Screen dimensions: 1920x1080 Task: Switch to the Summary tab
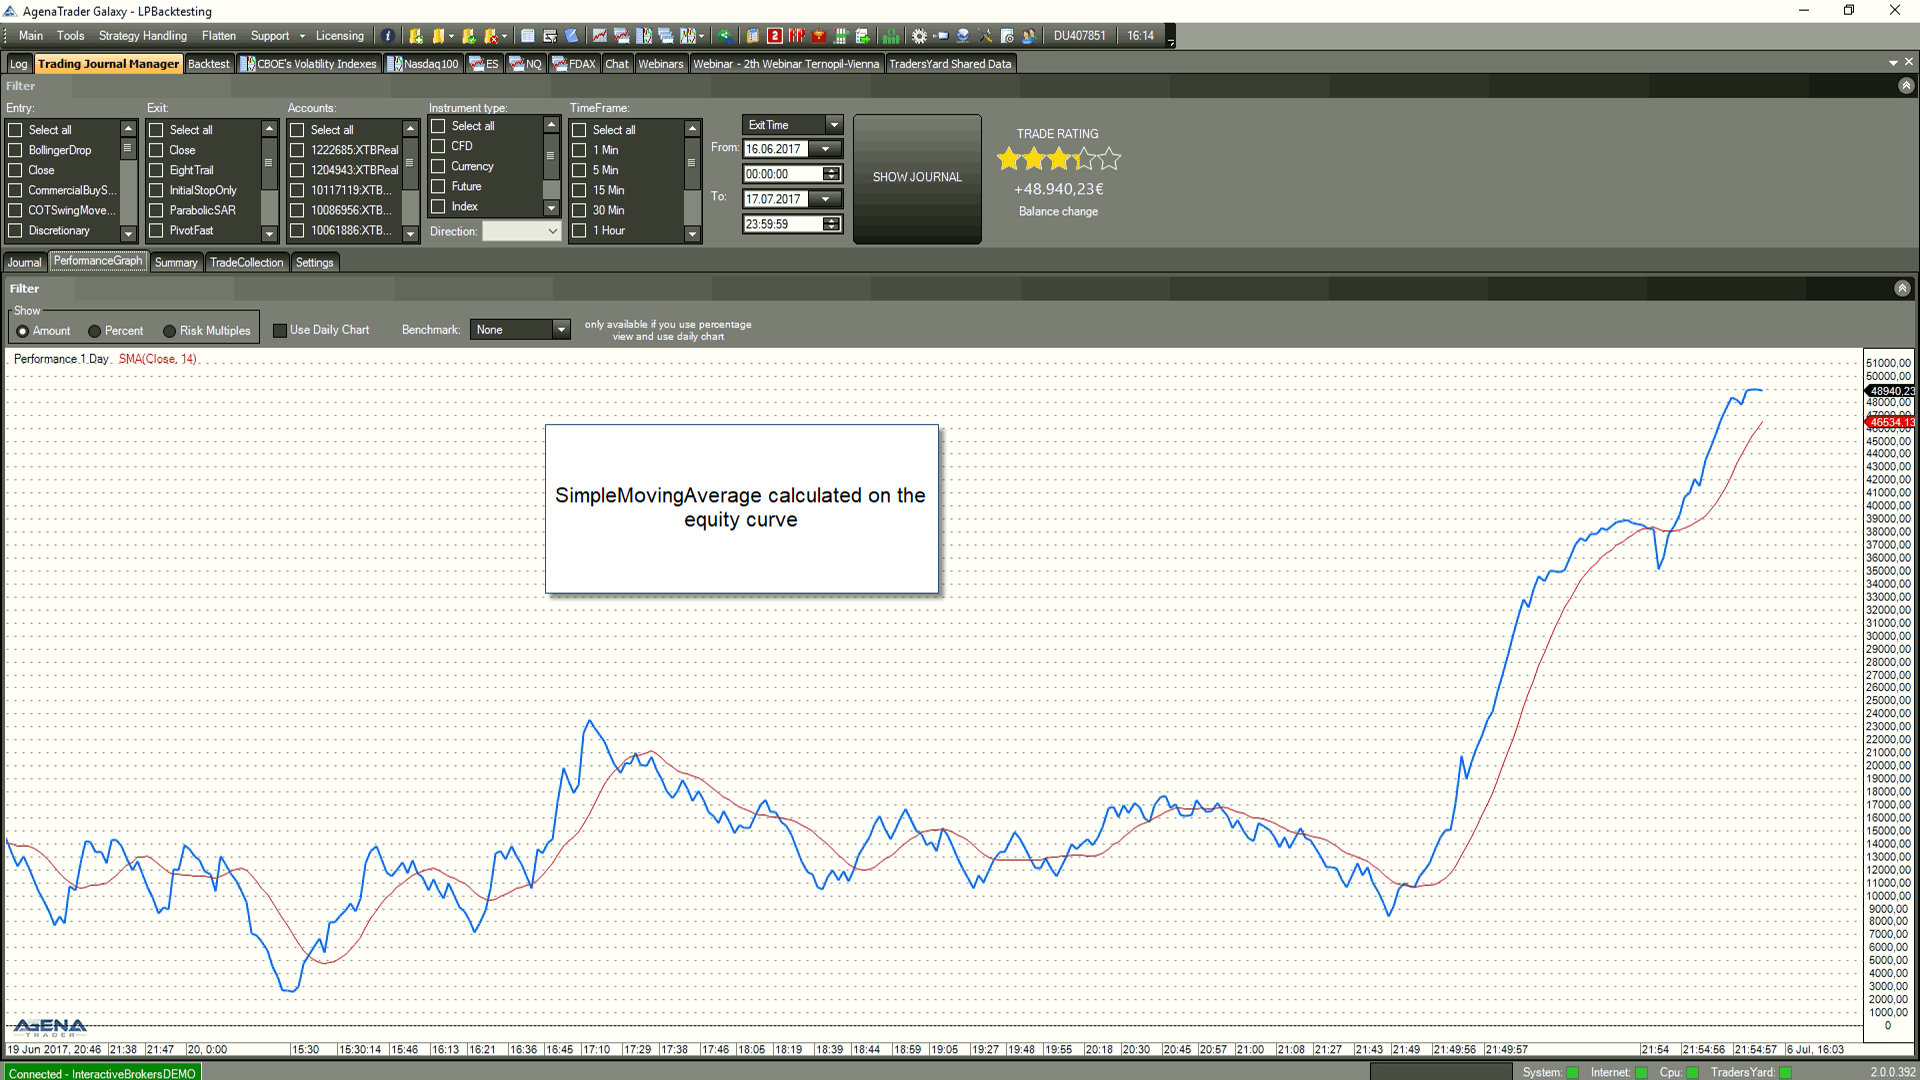175,261
